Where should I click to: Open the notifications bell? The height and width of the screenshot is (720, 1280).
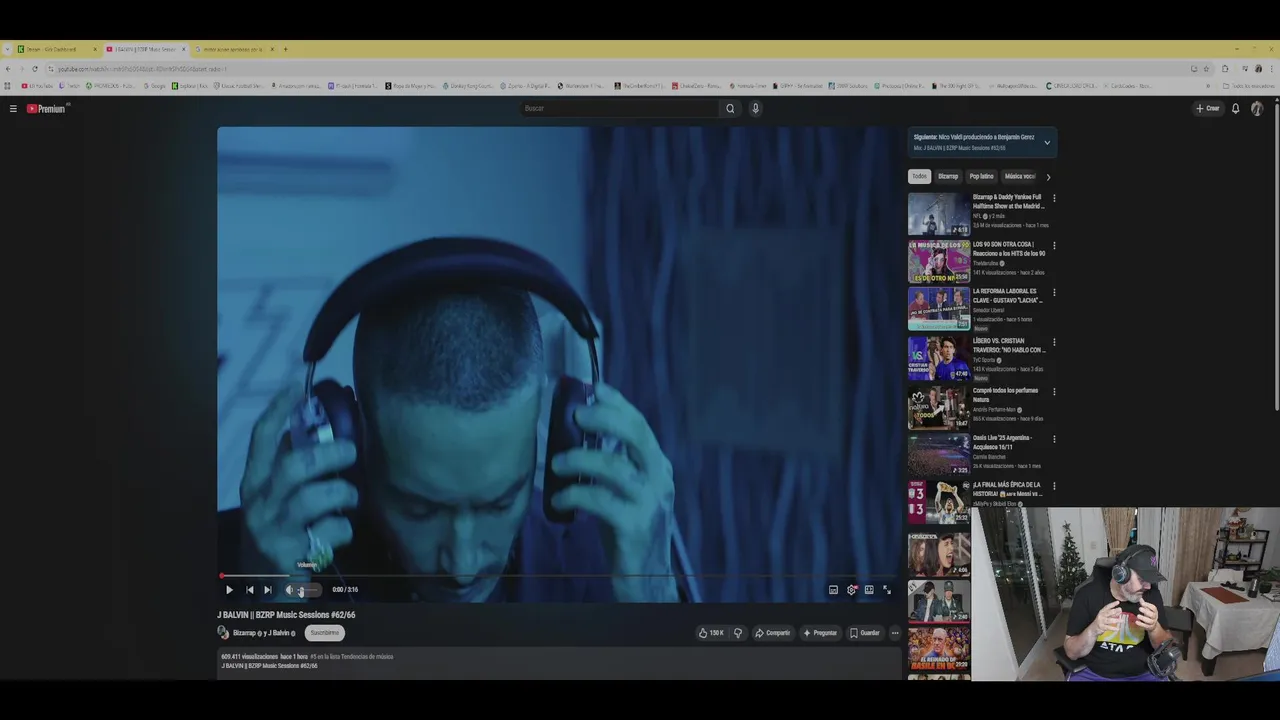[1236, 109]
